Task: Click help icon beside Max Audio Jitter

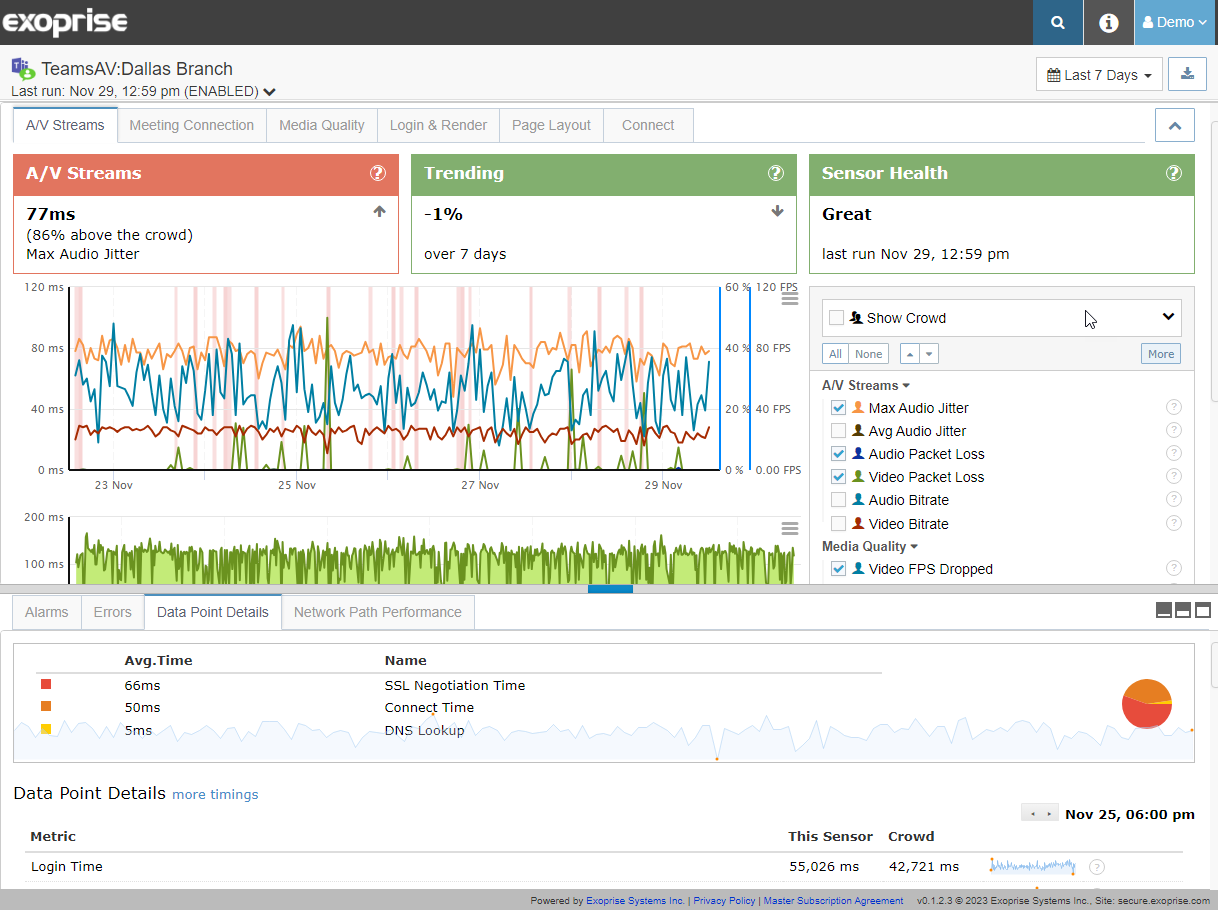Action: [1174, 407]
